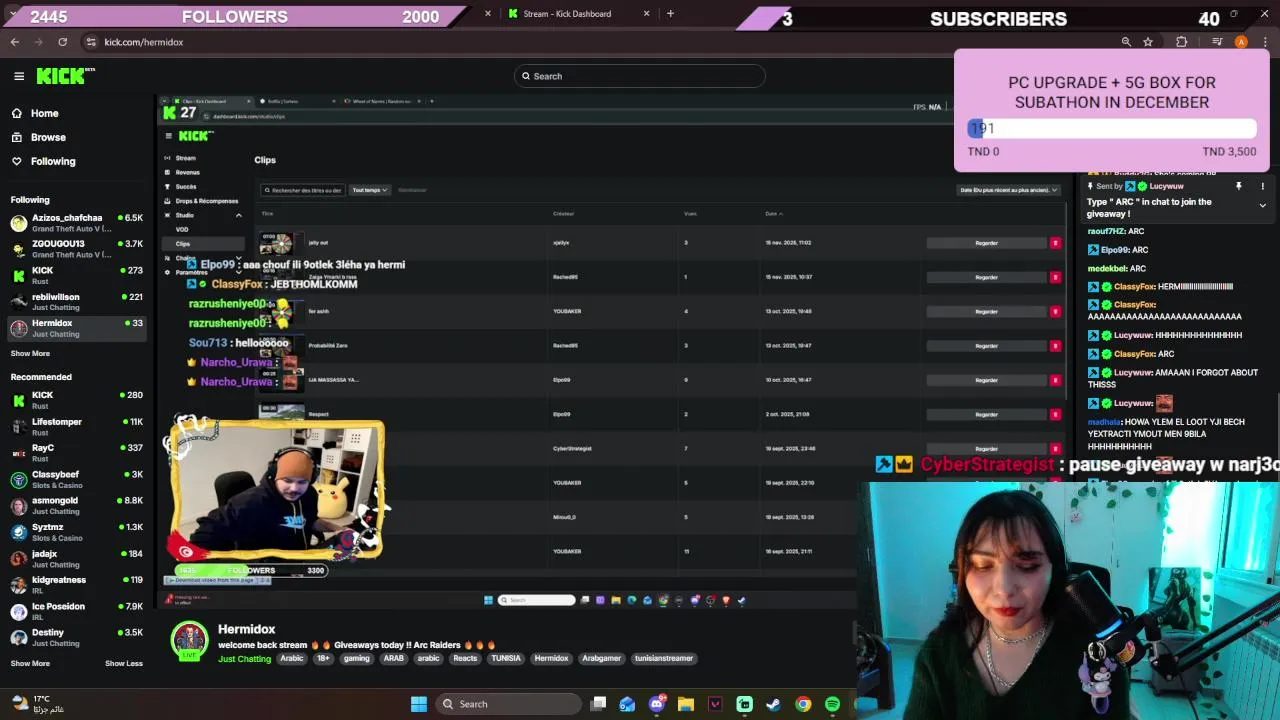Collapse Studio section in streamed dashboard sidebar
This screenshot has width=1280, height=720.
pos(238,215)
